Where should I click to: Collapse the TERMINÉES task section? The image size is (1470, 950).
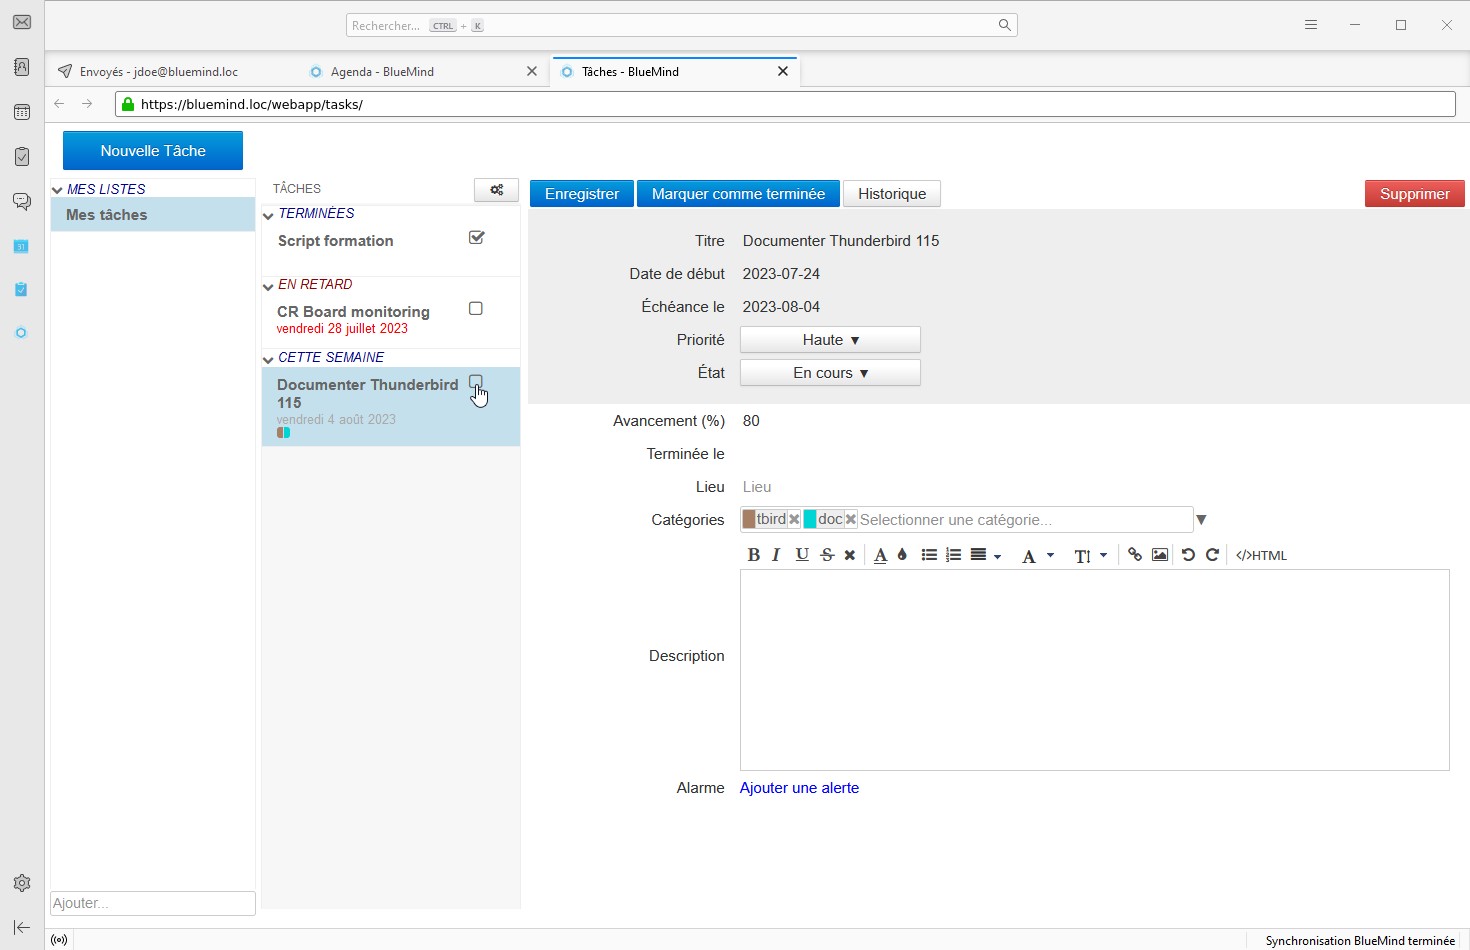click(268, 215)
